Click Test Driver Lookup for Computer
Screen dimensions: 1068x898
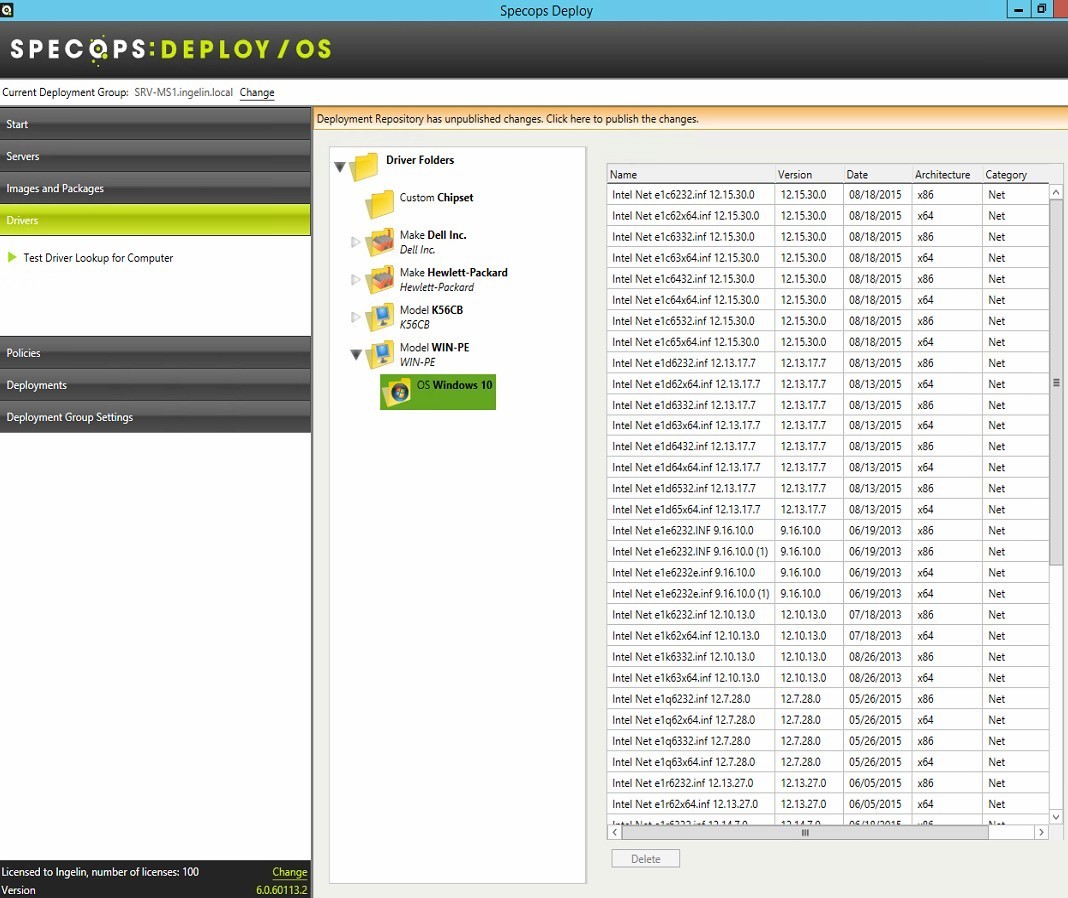pyautogui.click(x=98, y=258)
